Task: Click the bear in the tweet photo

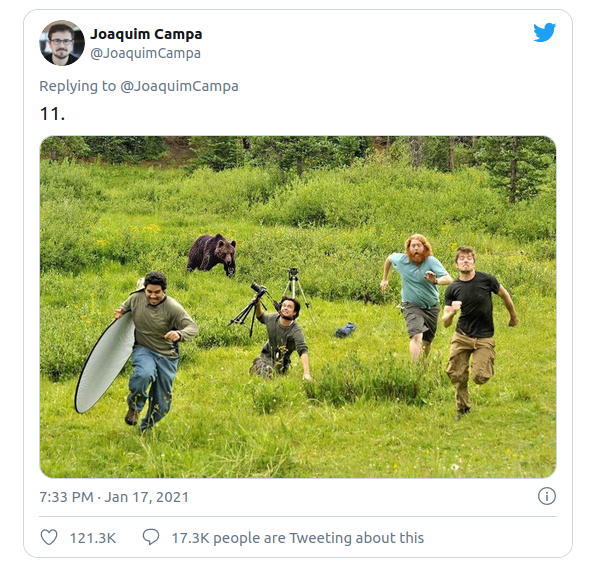Action: [x=212, y=255]
